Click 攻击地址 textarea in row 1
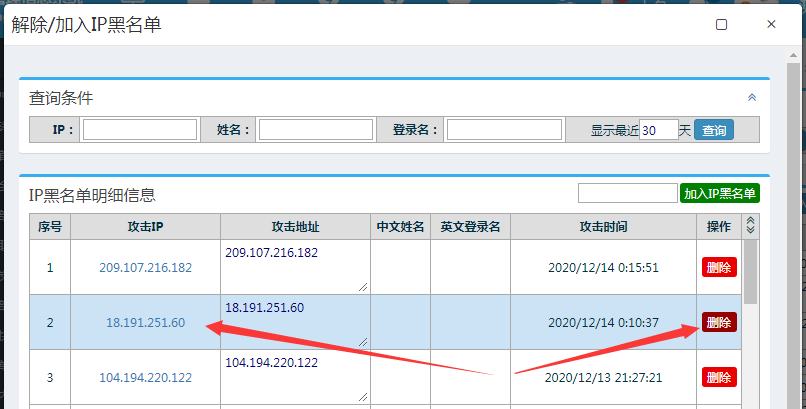 (295, 267)
